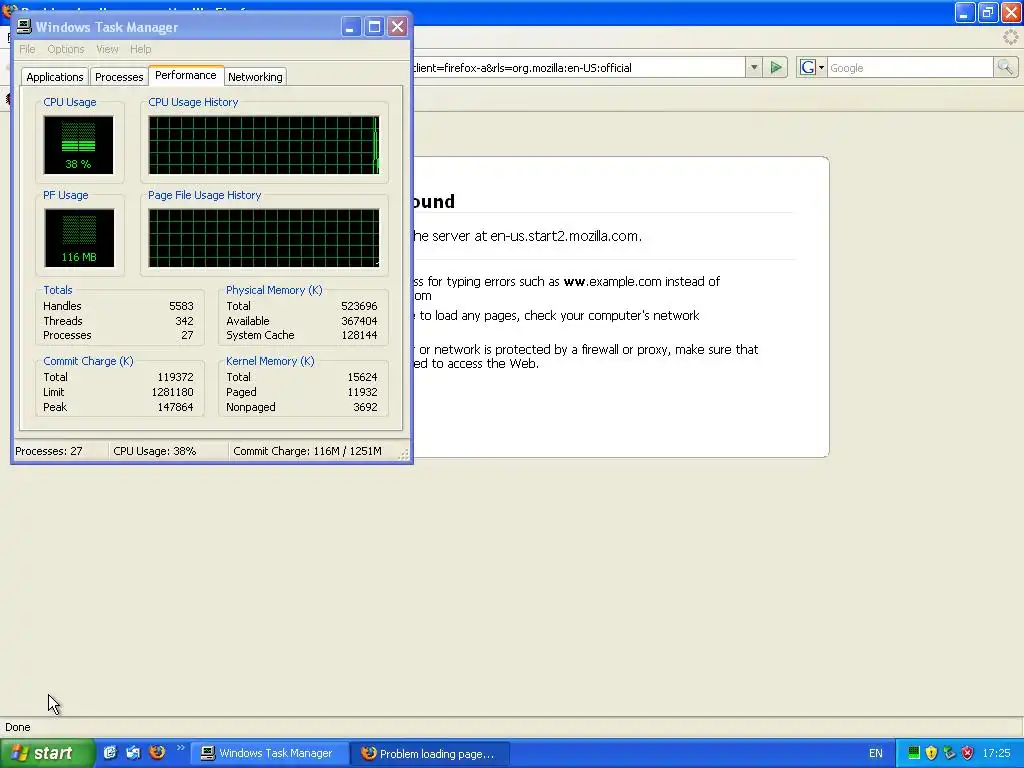Image resolution: width=1024 pixels, height=768 pixels.
Task: Click the Threads value 342
Action: coord(184,321)
